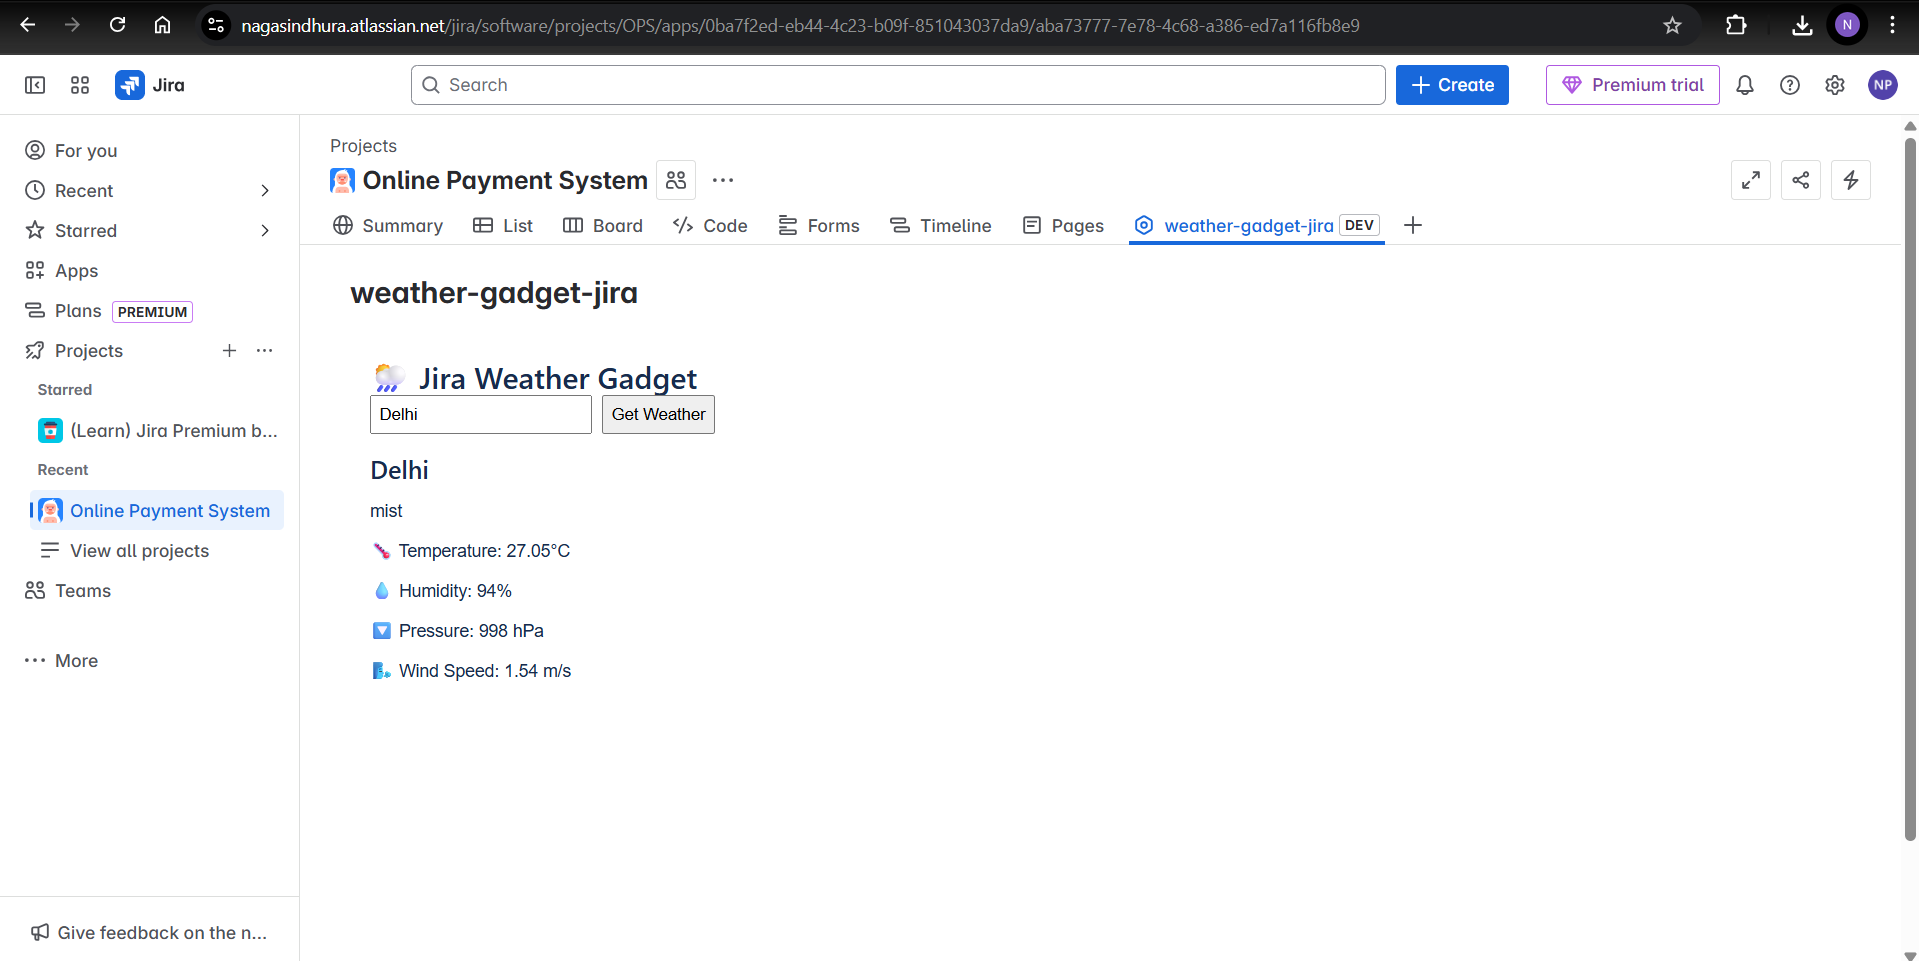Open For you in sidebar
The width and height of the screenshot is (1919, 961).
tap(150, 150)
